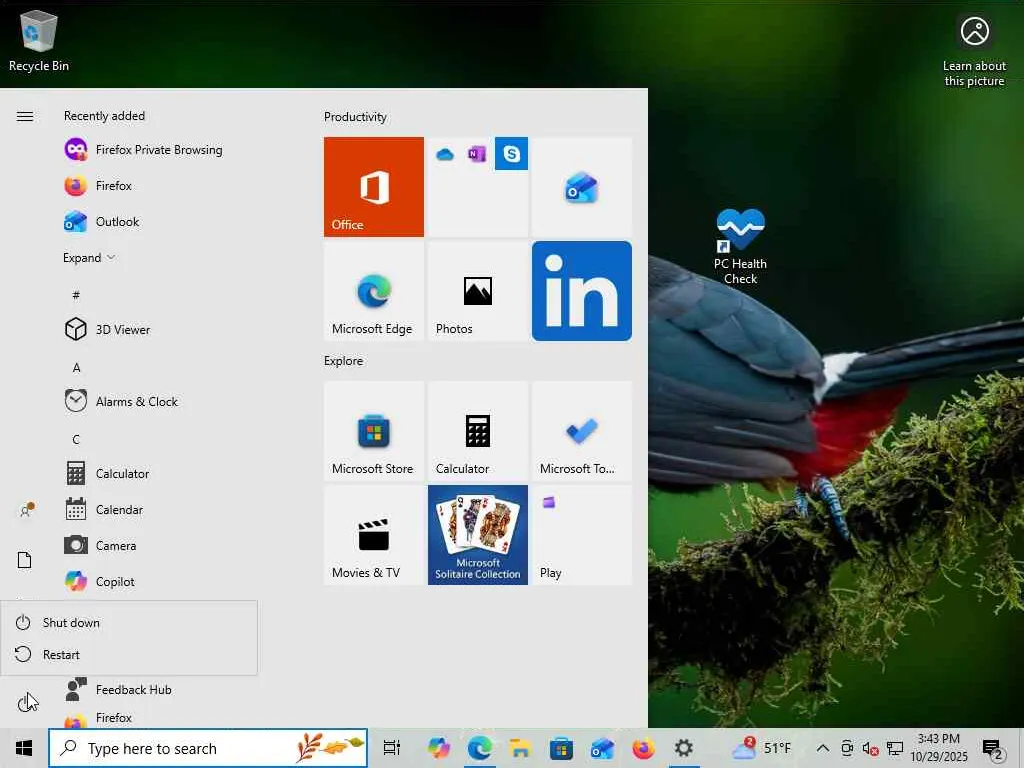Open Copilot from the taskbar
1024x768 pixels.
[x=438, y=748]
